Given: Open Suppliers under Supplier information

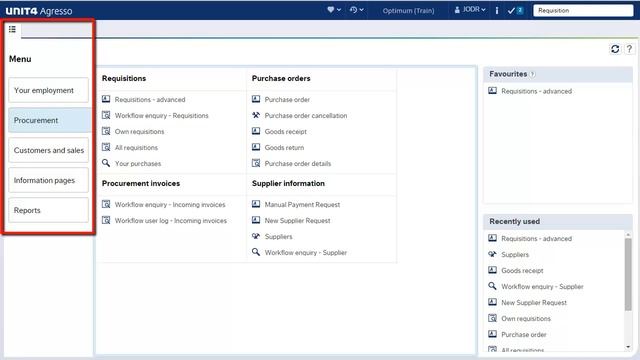Looking at the screenshot, I should click(278, 236).
